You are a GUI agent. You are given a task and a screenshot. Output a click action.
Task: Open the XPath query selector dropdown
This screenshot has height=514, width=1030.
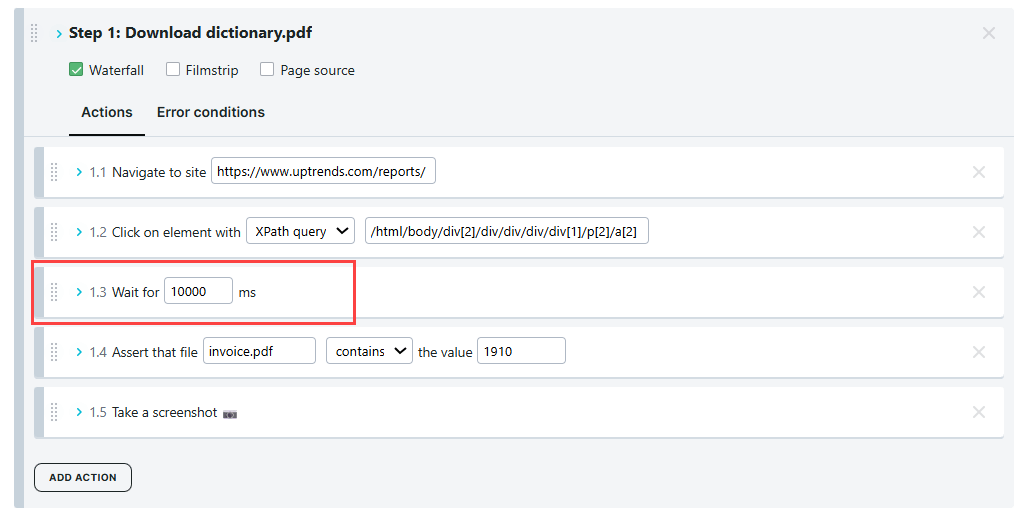pos(301,231)
